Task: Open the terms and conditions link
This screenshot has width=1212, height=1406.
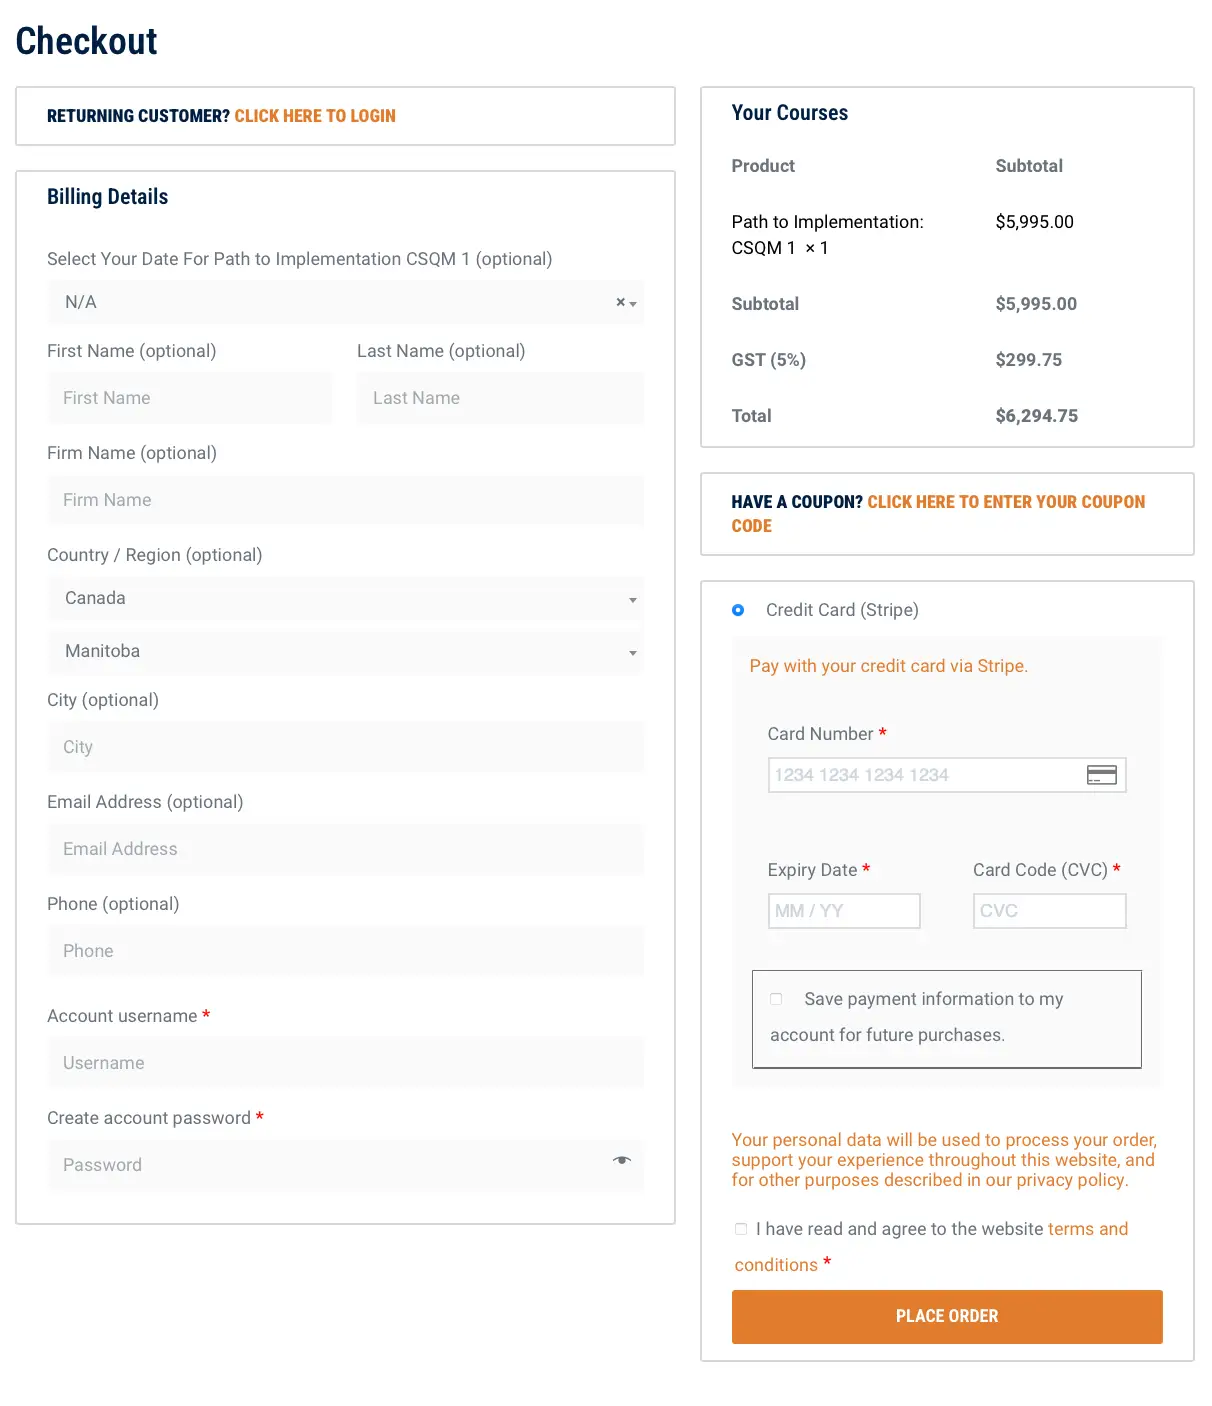Action: (x=1087, y=1229)
